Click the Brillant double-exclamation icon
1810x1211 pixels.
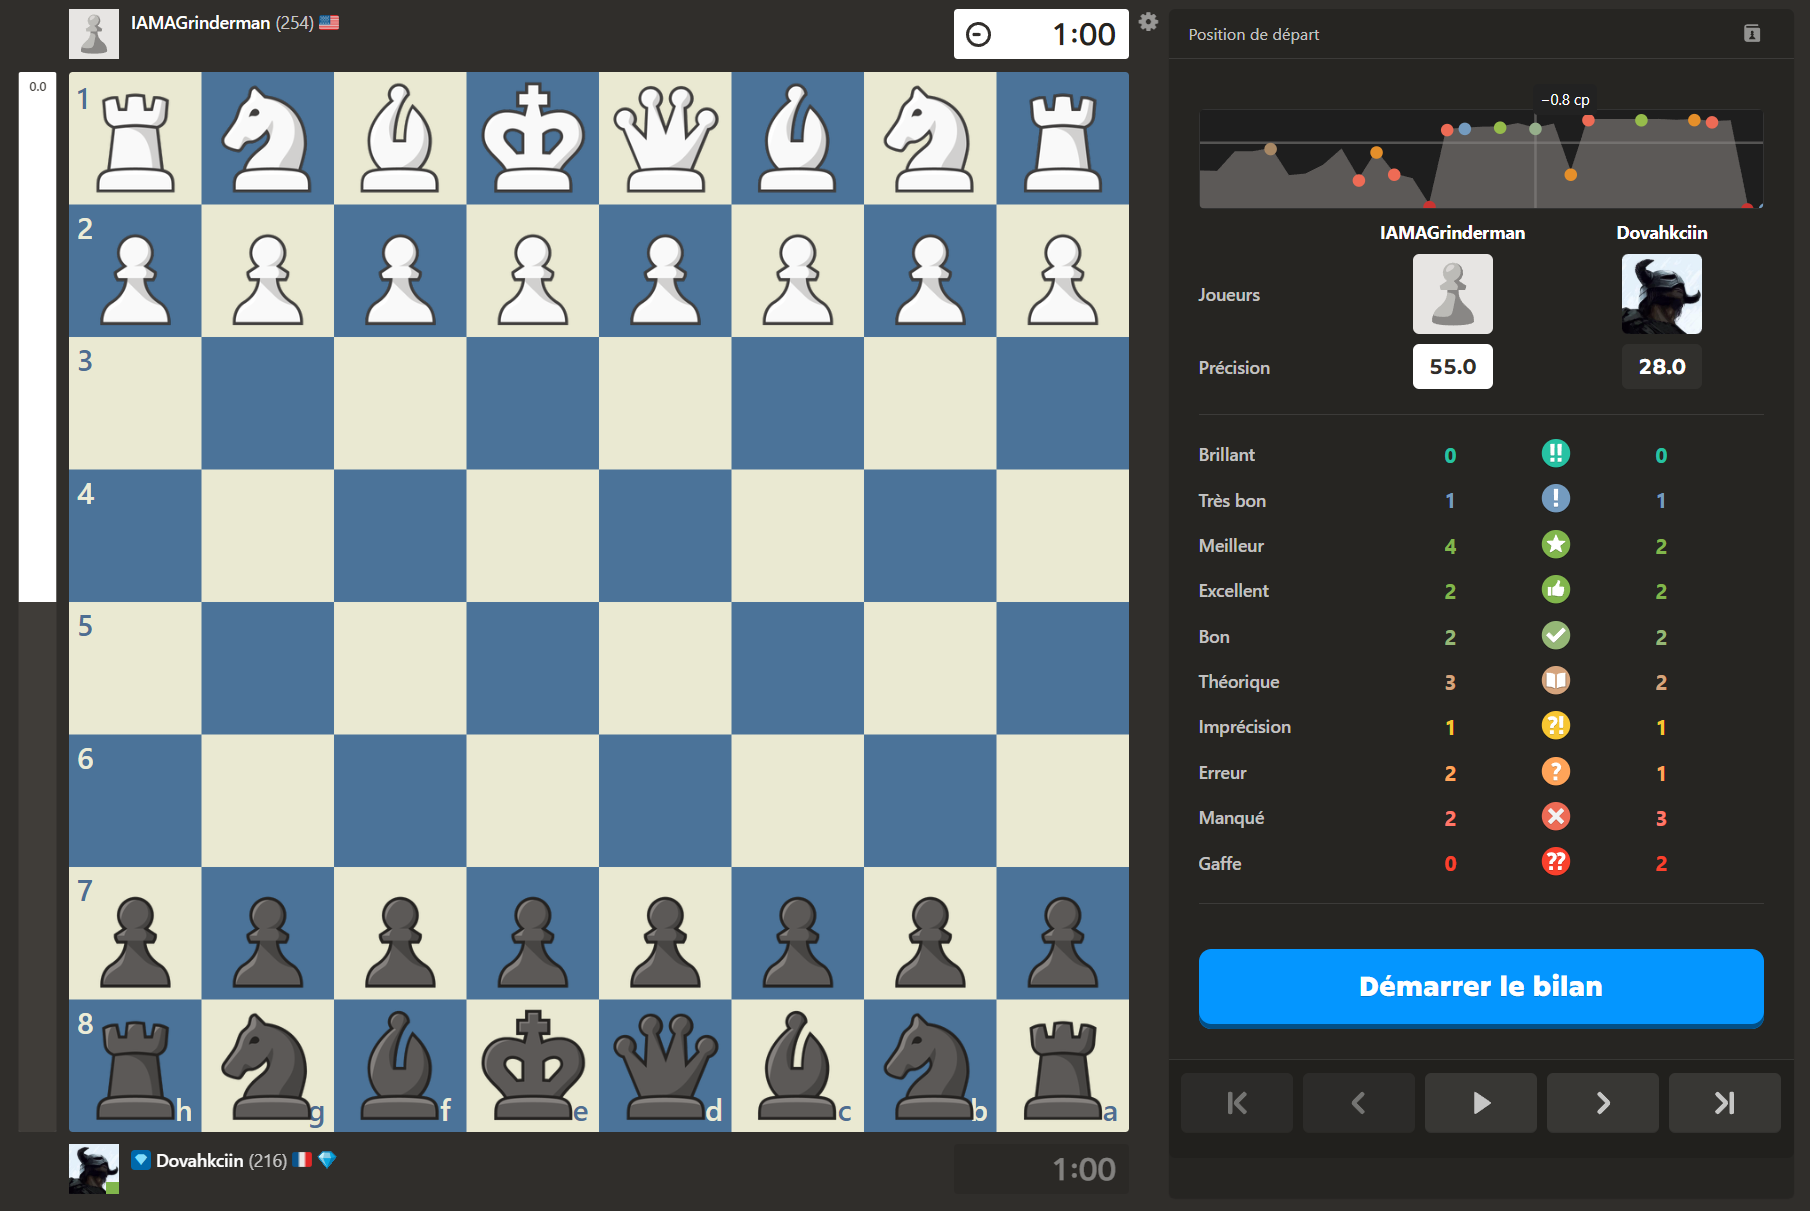tap(1555, 454)
